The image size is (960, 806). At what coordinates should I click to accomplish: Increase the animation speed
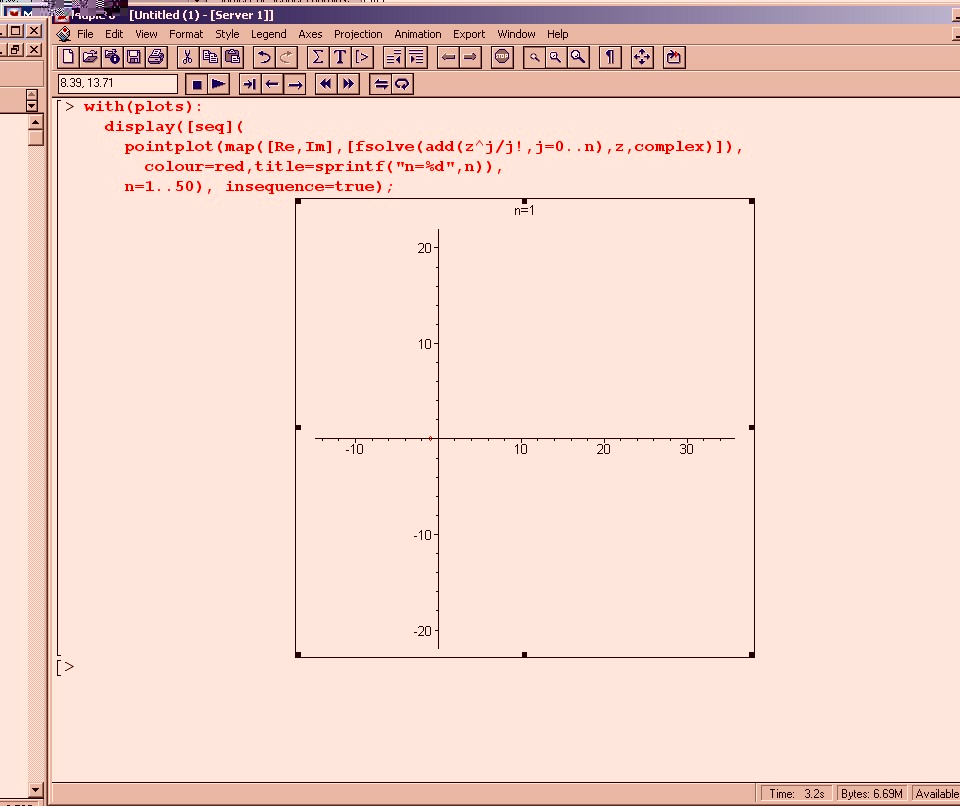(348, 84)
